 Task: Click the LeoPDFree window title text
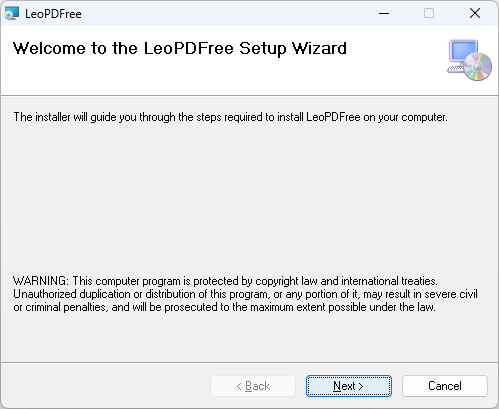pos(53,14)
